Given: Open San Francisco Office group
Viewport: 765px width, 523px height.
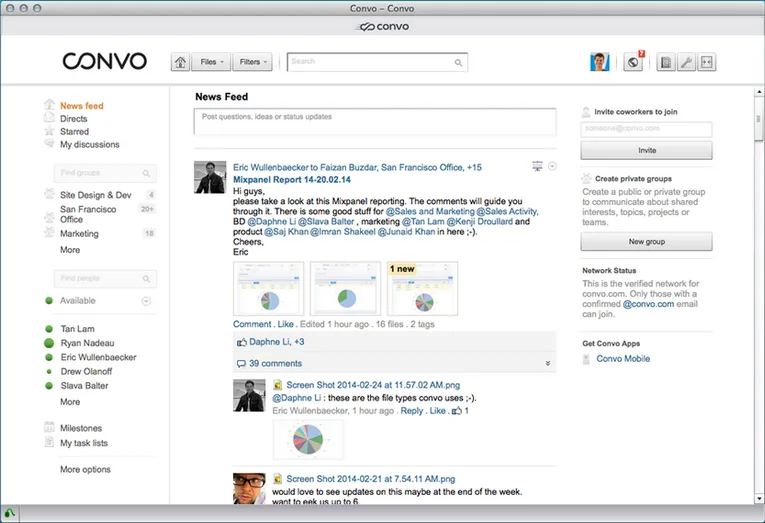Looking at the screenshot, I should [x=88, y=214].
